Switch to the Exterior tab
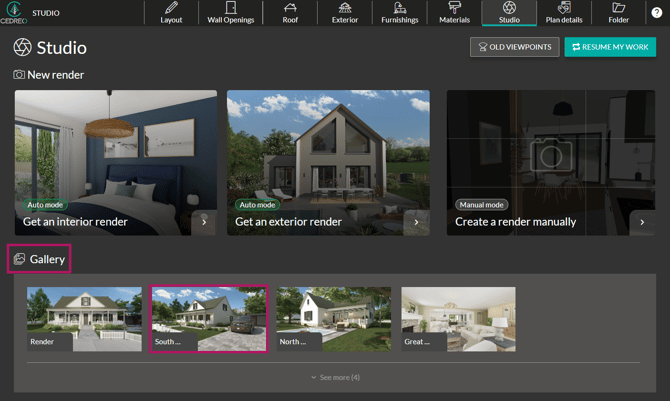 click(345, 13)
